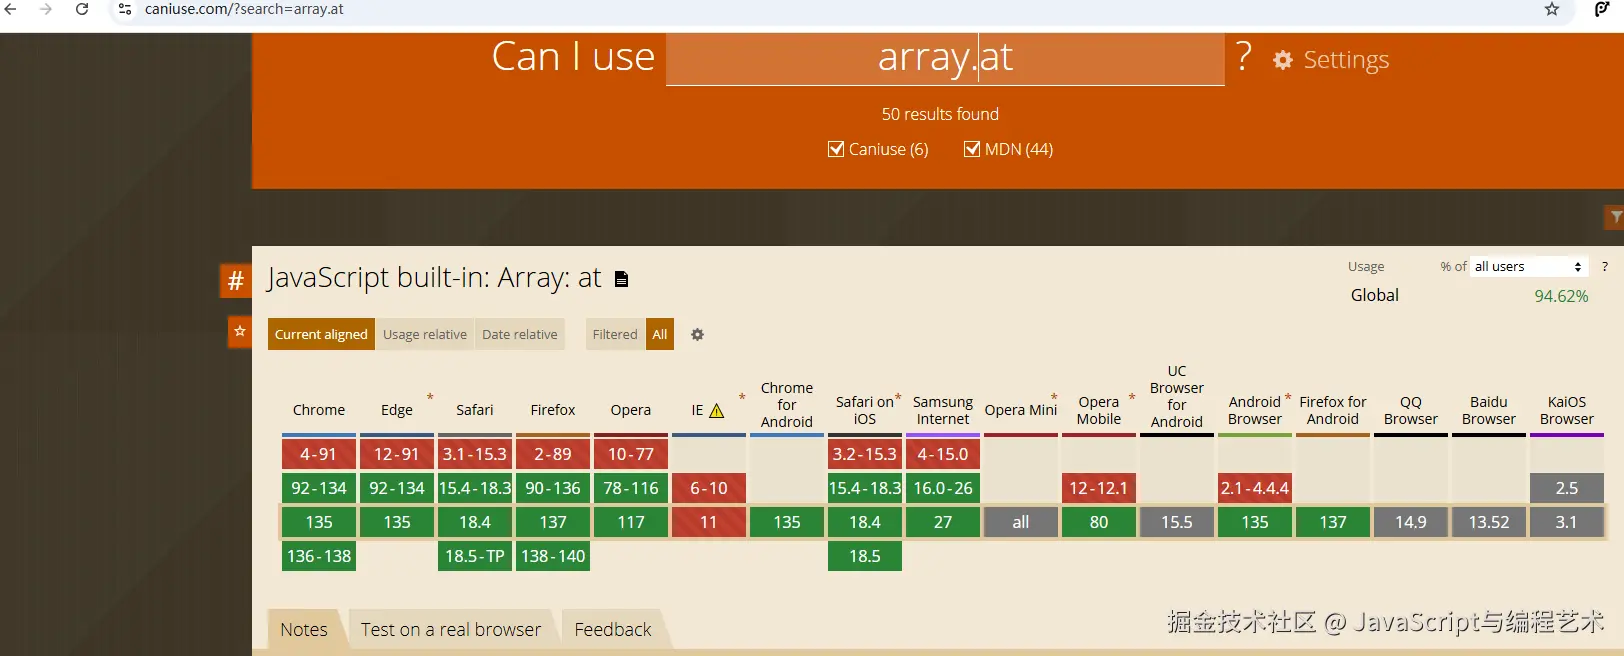The image size is (1624, 656).
Task: Click the KaiOS Browser column header
Action: point(1567,410)
